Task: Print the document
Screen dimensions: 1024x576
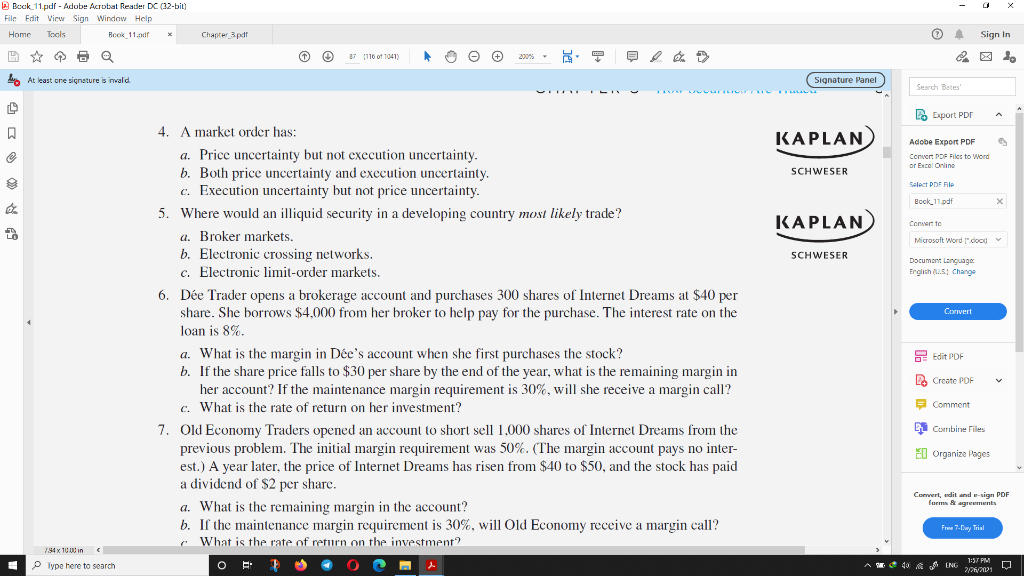Action: coord(81,57)
